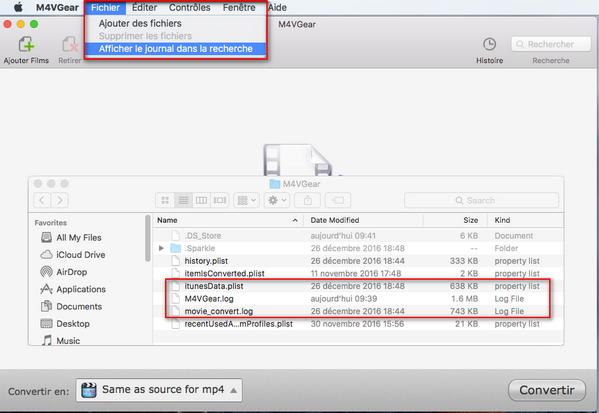Image resolution: width=599 pixels, height=413 pixels.
Task: Open the Fenêtre menu
Action: (x=239, y=7)
